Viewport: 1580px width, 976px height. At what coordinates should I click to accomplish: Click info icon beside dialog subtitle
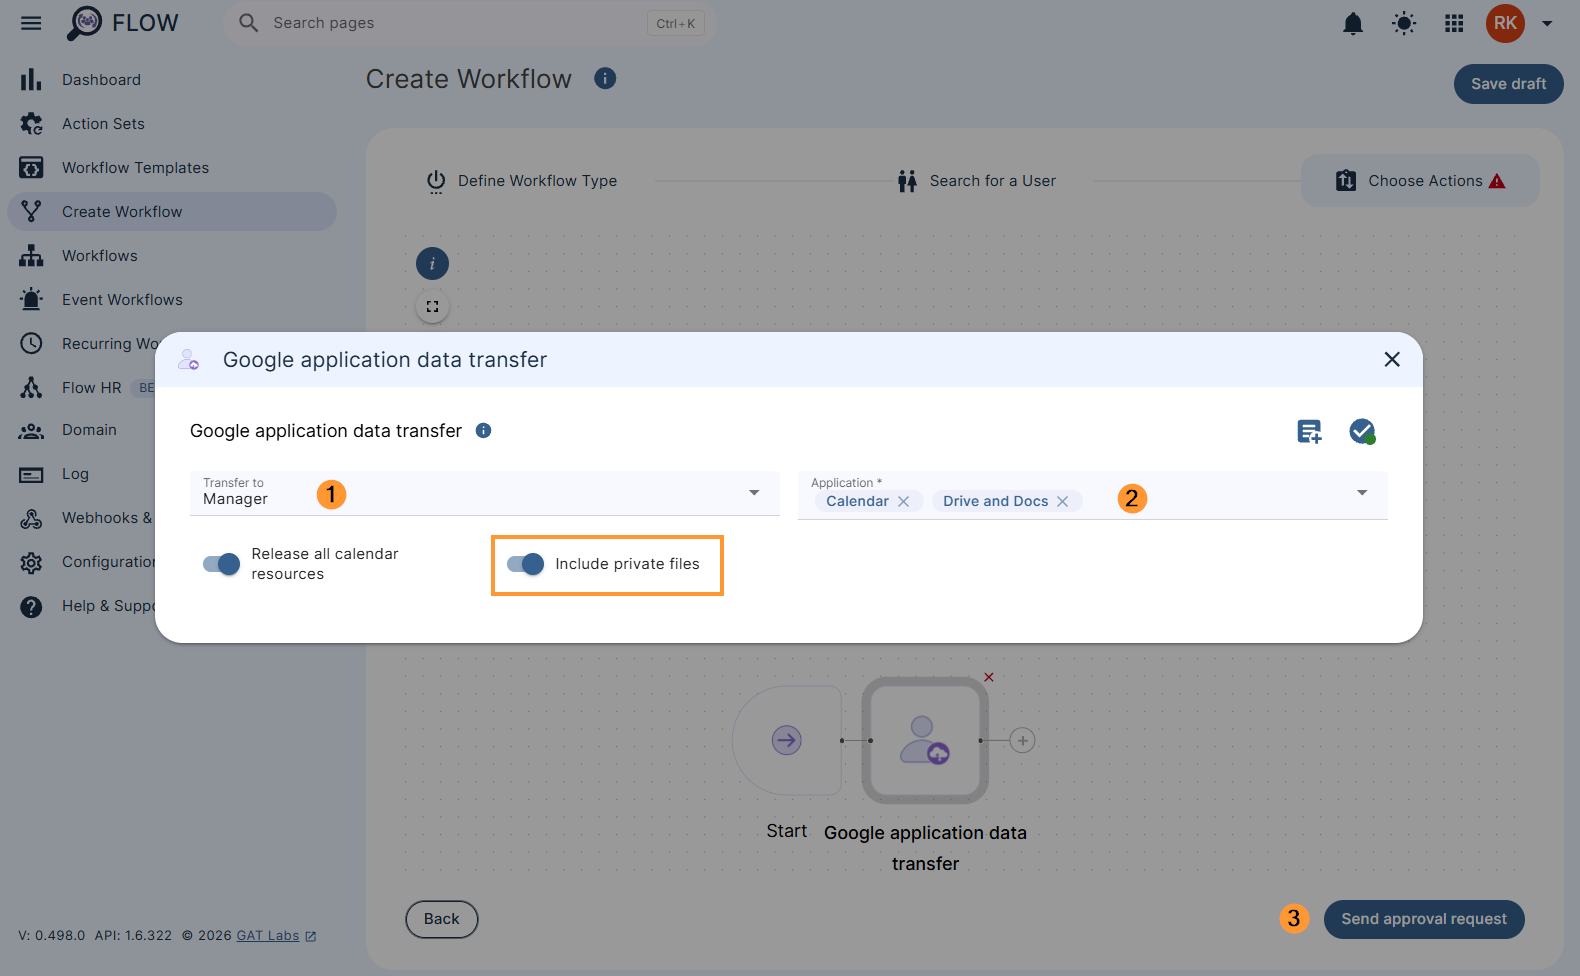[483, 431]
